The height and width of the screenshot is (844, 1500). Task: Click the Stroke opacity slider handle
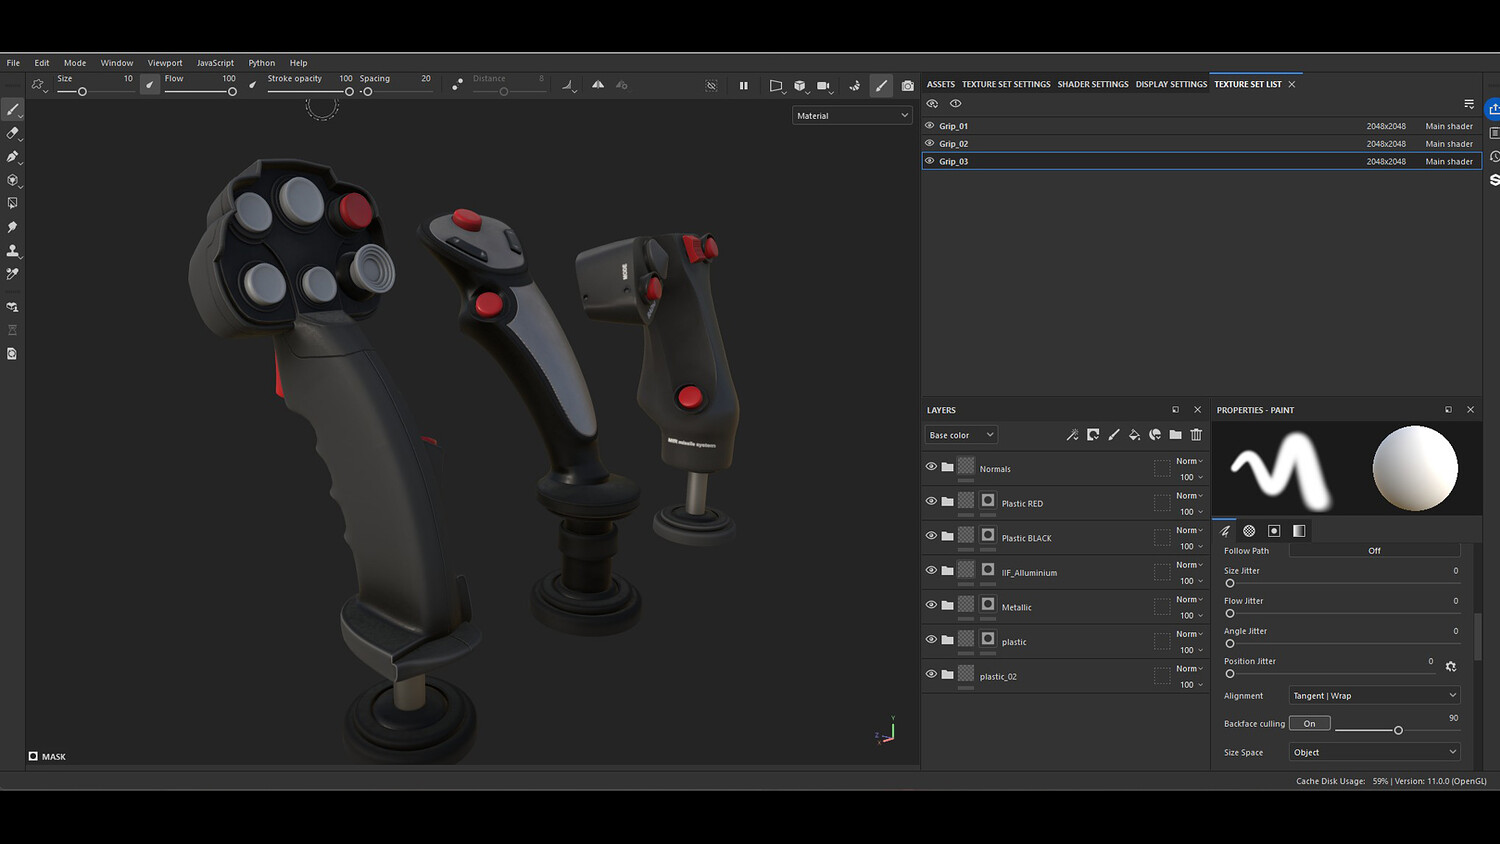click(x=349, y=92)
